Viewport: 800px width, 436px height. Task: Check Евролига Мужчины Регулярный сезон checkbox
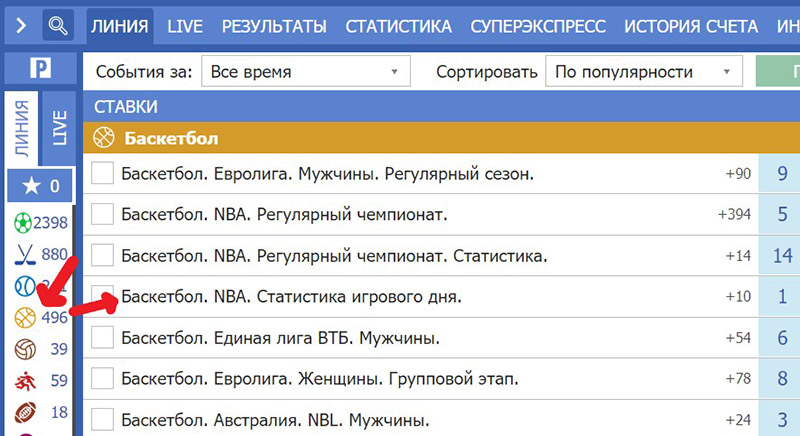pos(102,173)
